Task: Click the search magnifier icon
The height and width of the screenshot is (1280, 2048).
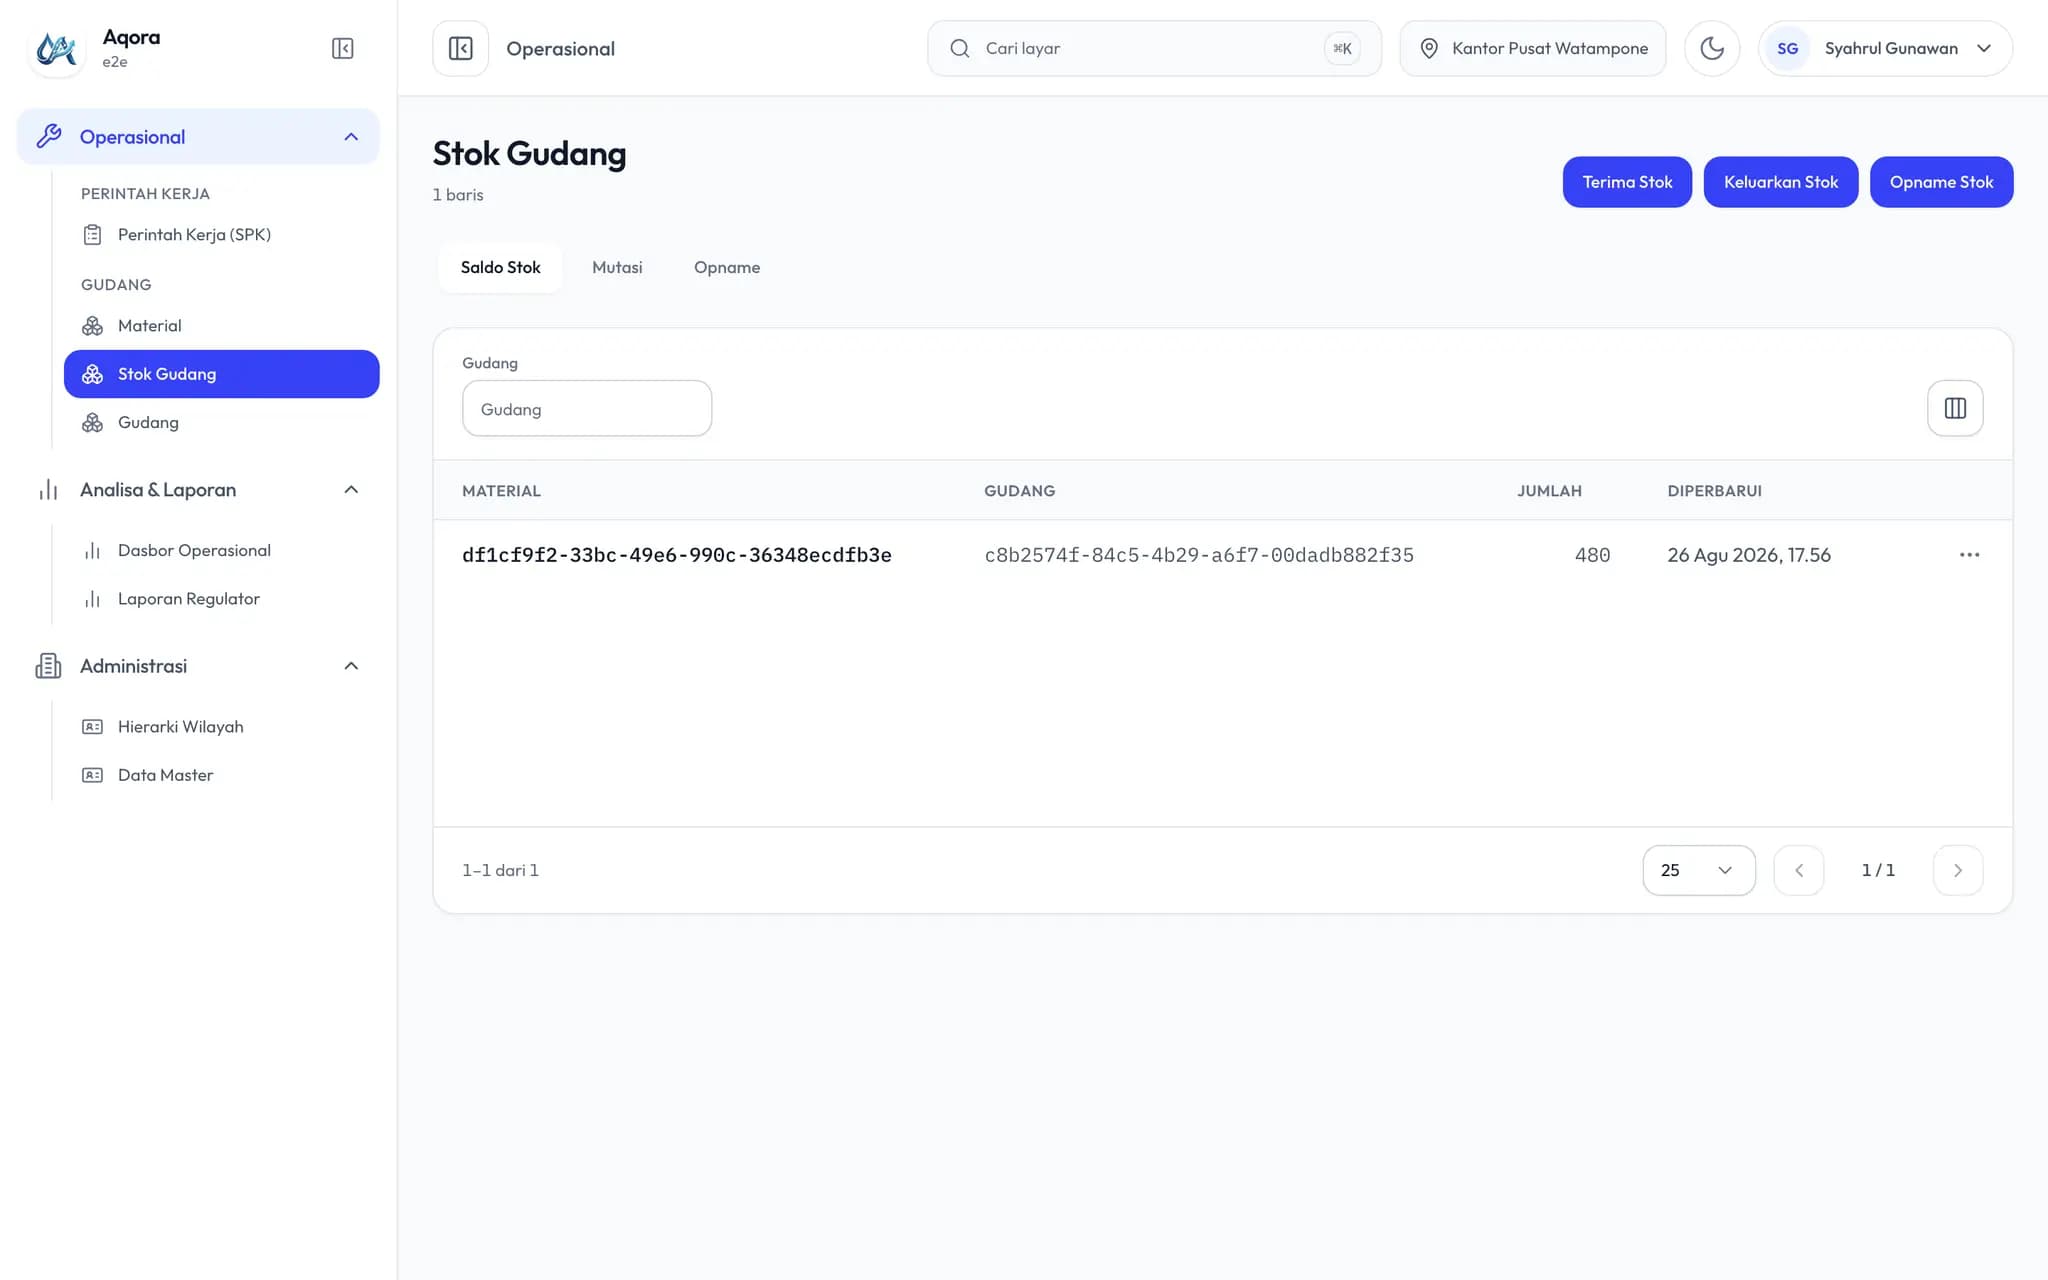Action: [959, 48]
